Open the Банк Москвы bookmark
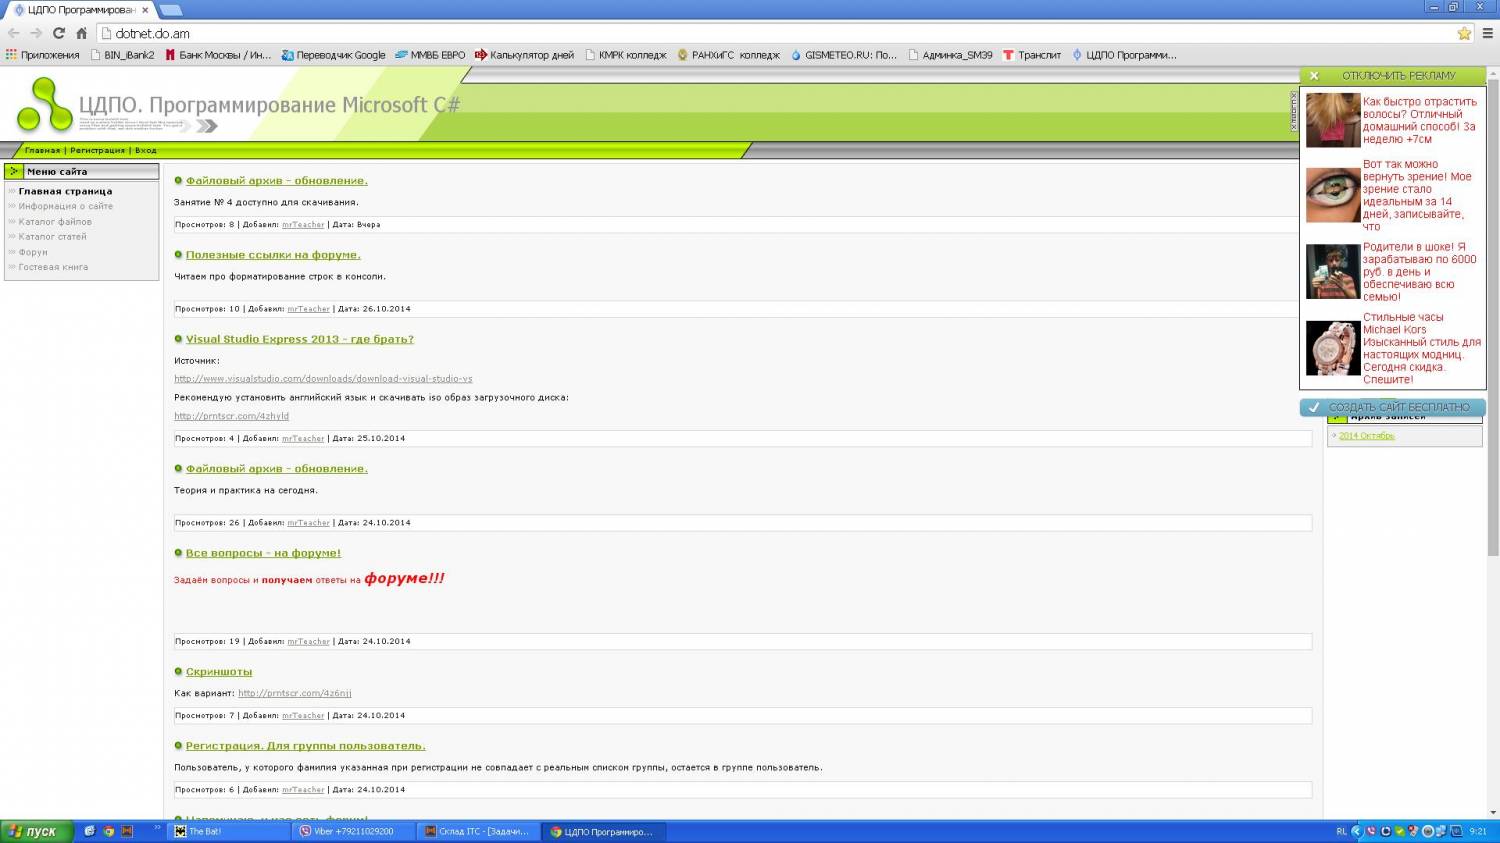1500x843 pixels. coord(218,55)
